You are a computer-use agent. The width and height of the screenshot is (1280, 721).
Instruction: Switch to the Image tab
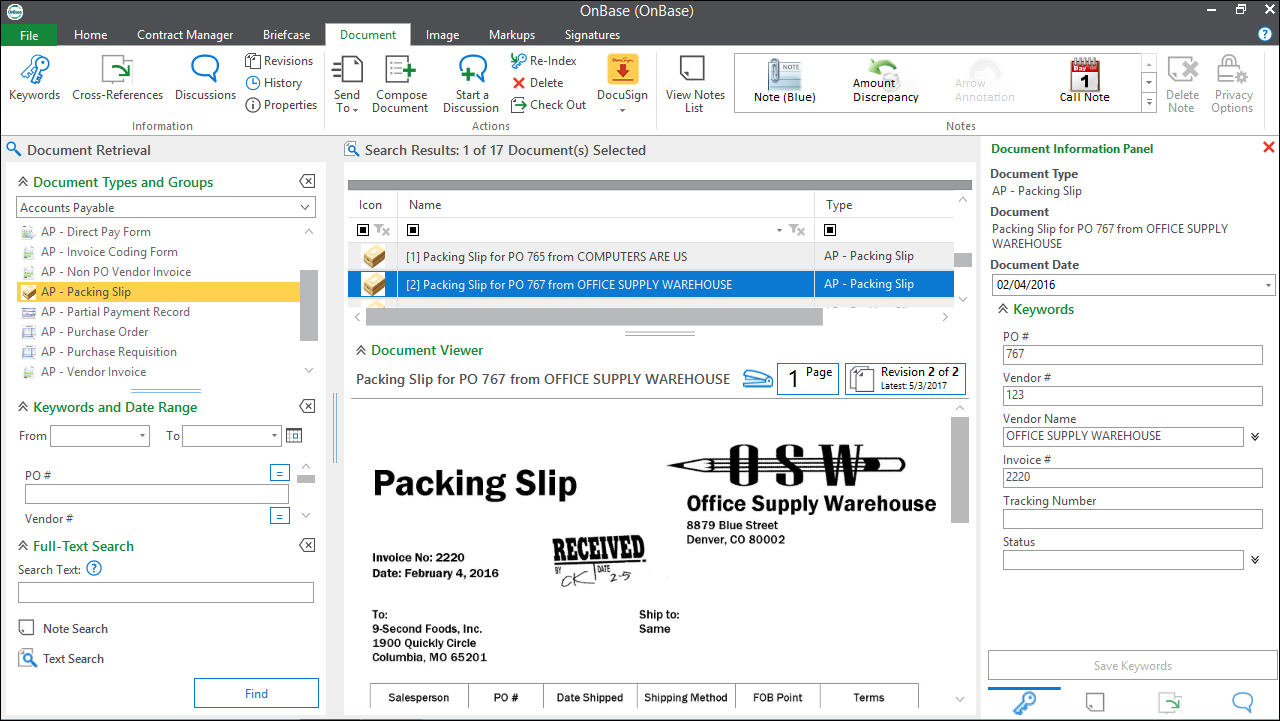442,35
